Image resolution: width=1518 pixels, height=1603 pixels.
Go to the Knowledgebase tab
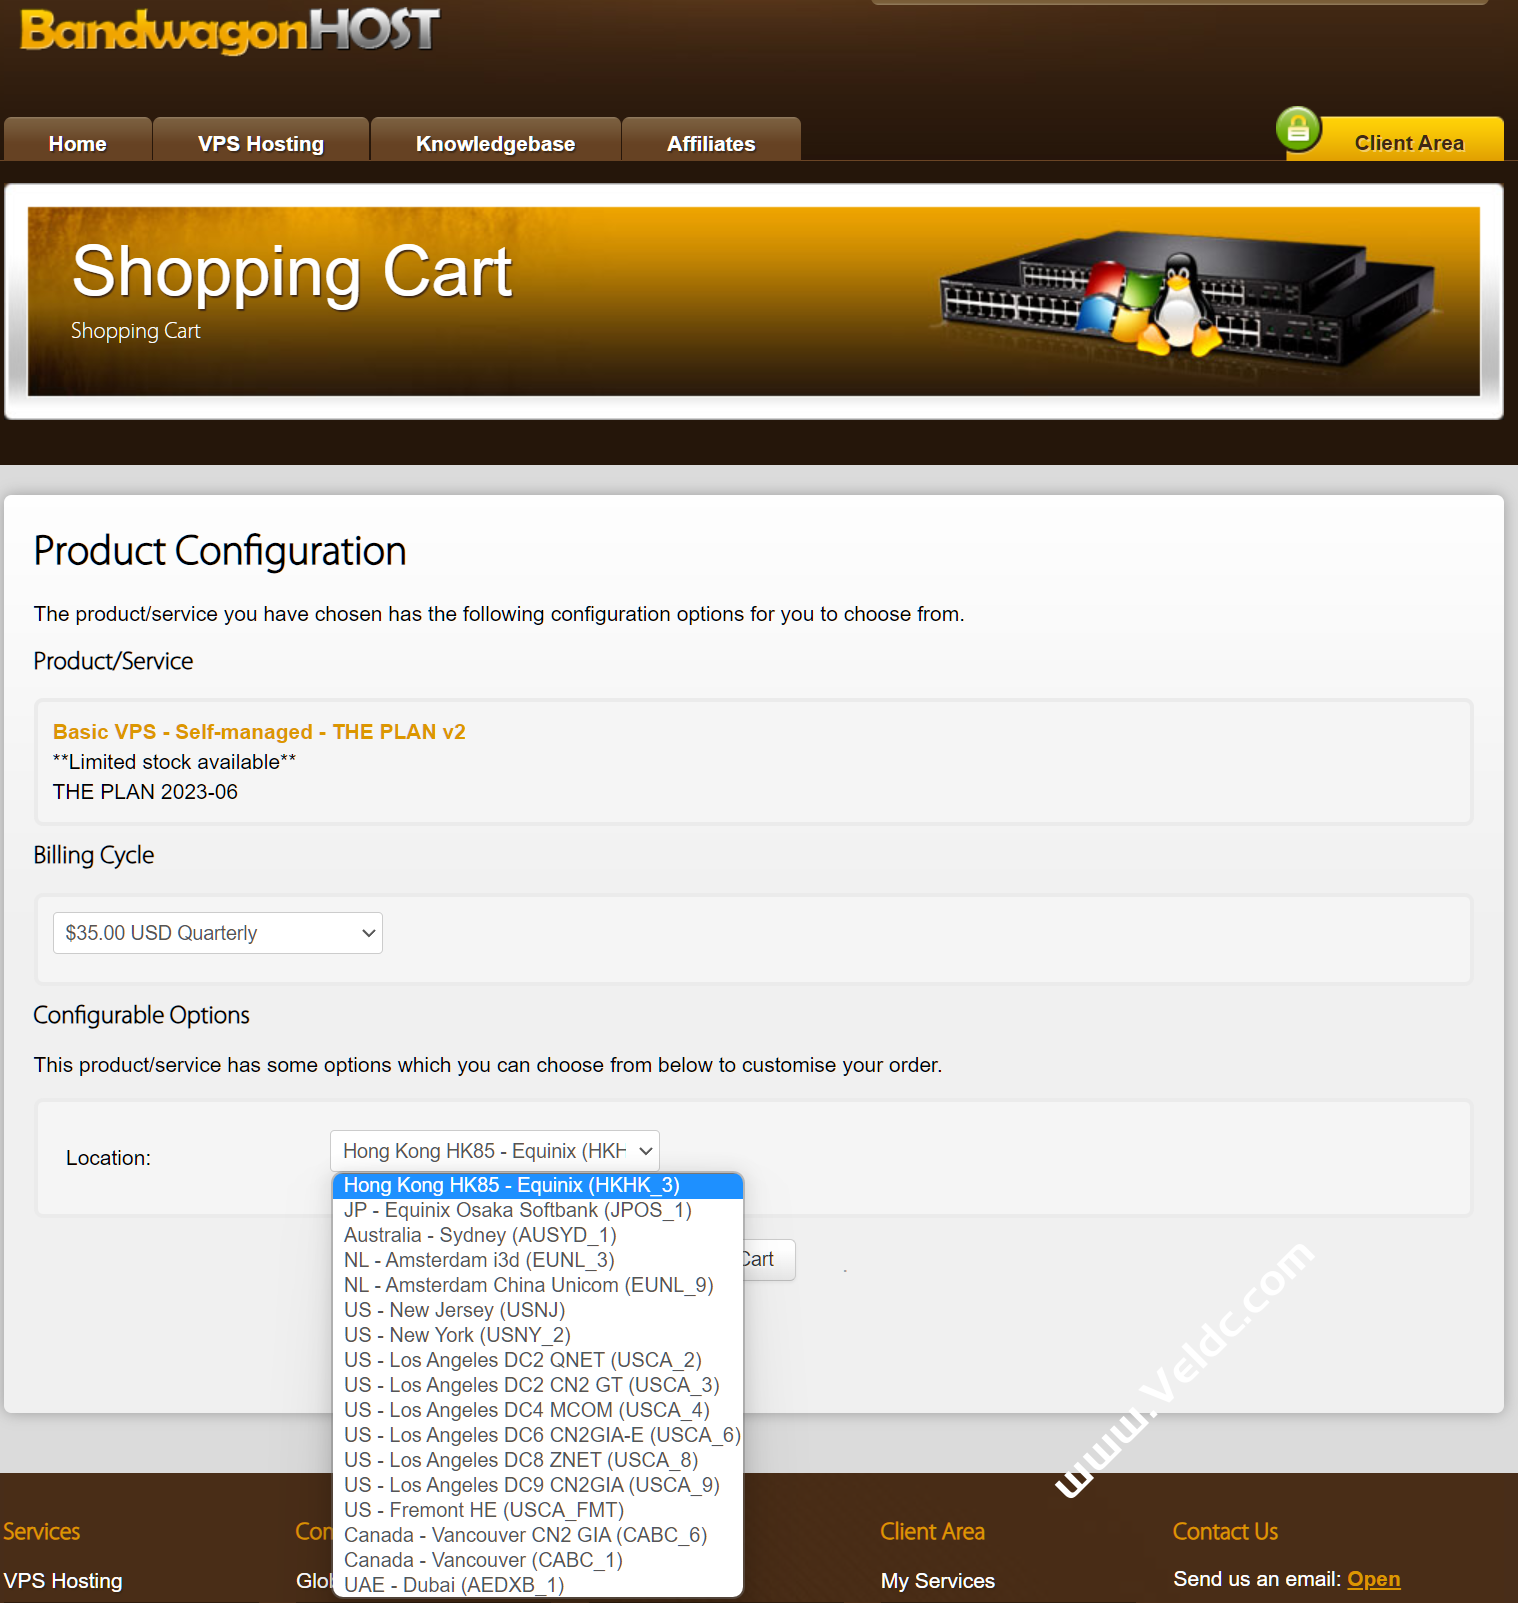(x=495, y=143)
